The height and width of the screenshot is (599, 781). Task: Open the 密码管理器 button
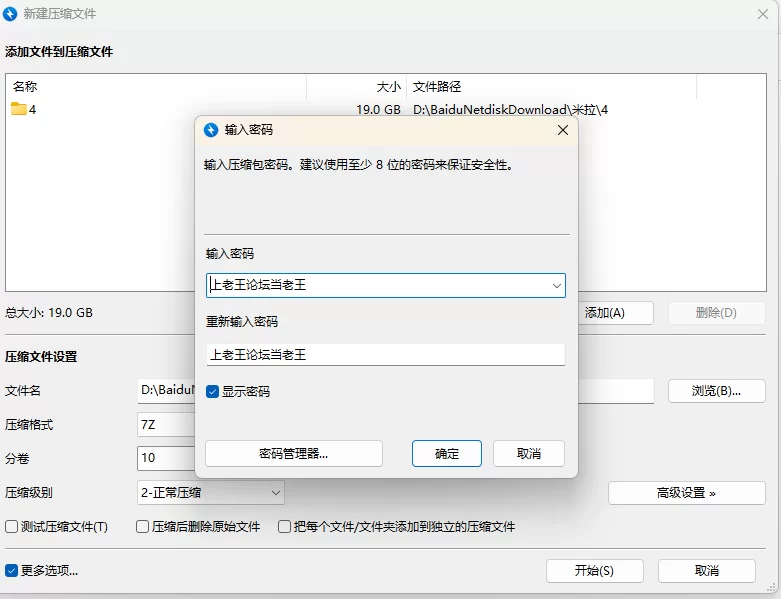pos(294,453)
